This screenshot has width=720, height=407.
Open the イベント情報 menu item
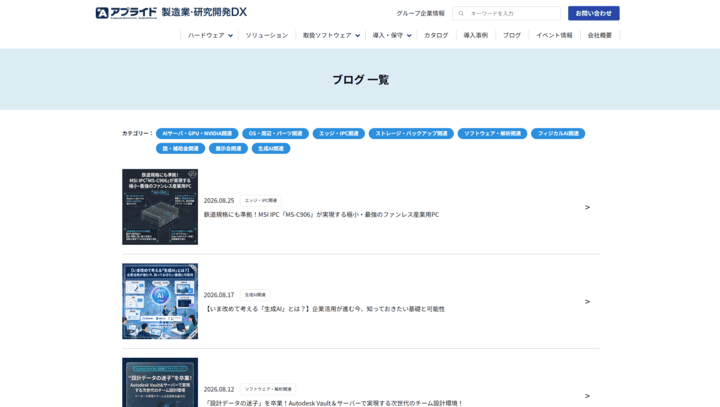(554, 35)
